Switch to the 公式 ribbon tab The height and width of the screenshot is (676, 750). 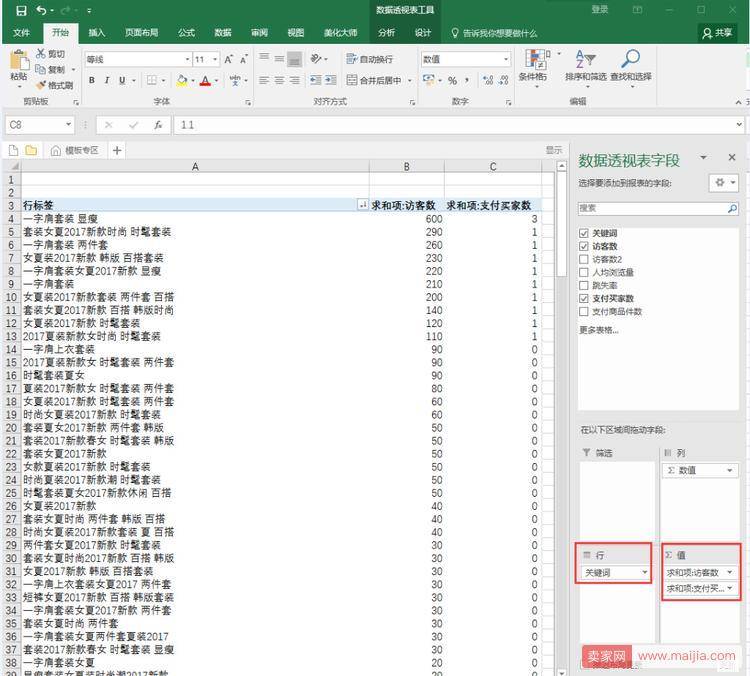pyautogui.click(x=186, y=33)
